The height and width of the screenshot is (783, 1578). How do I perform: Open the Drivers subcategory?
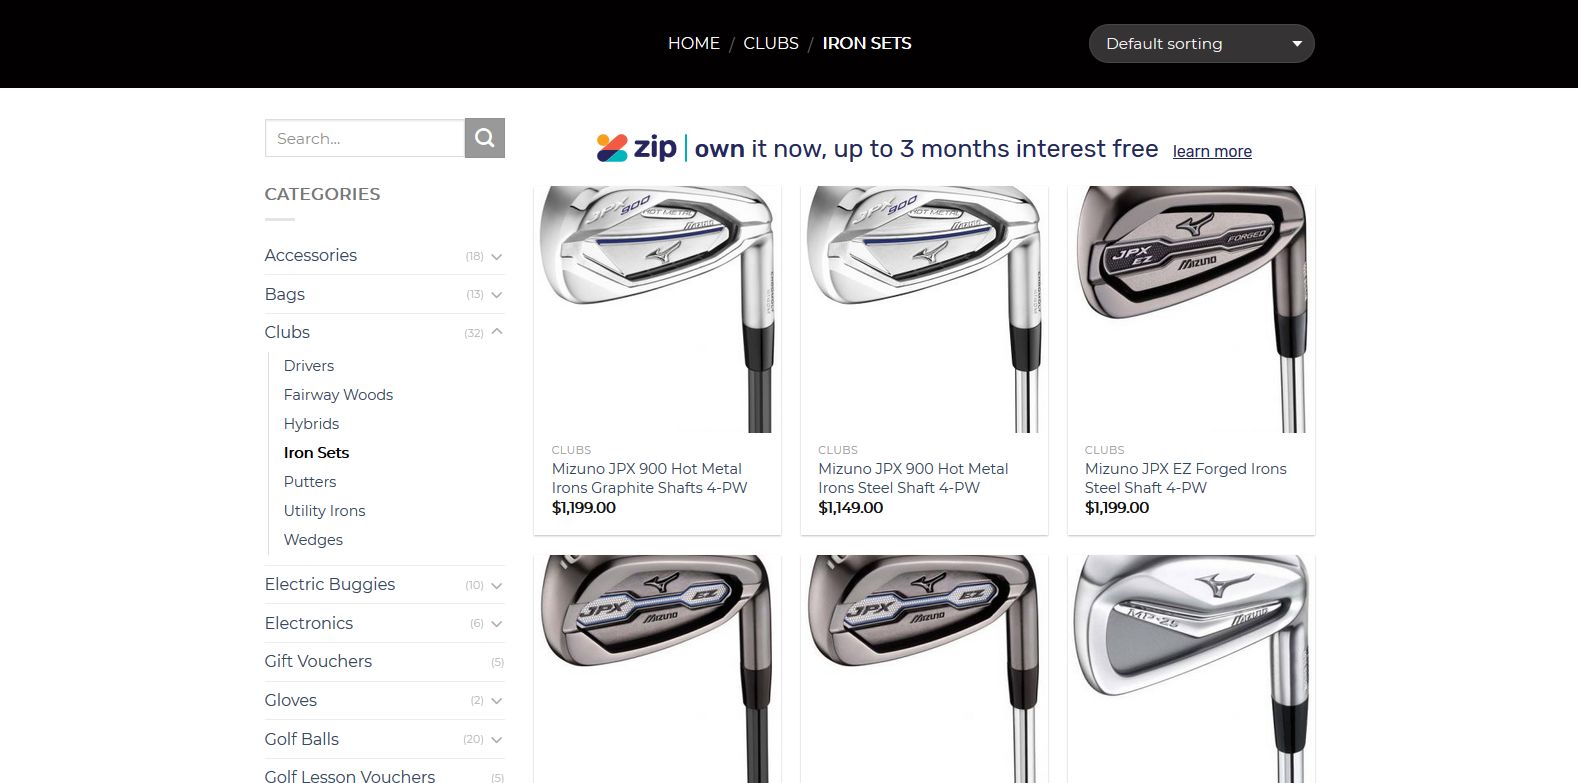(308, 366)
